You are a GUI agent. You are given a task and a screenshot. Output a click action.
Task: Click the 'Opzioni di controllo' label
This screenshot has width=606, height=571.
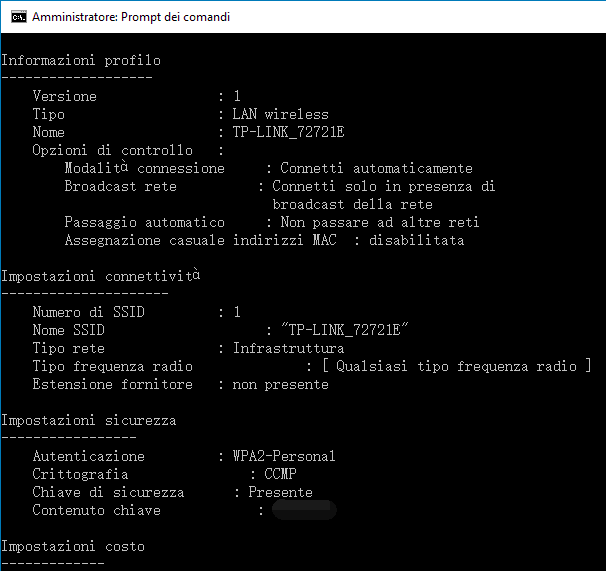[x=112, y=150]
